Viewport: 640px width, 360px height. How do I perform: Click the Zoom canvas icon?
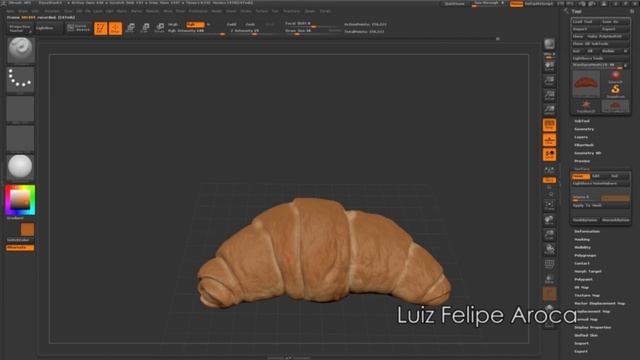click(x=549, y=81)
